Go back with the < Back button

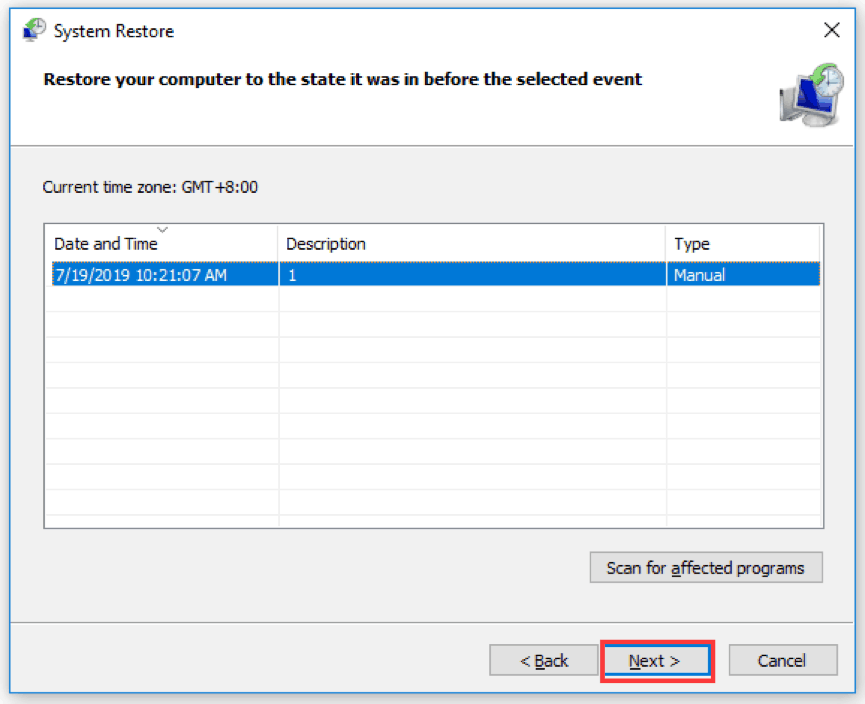544,660
